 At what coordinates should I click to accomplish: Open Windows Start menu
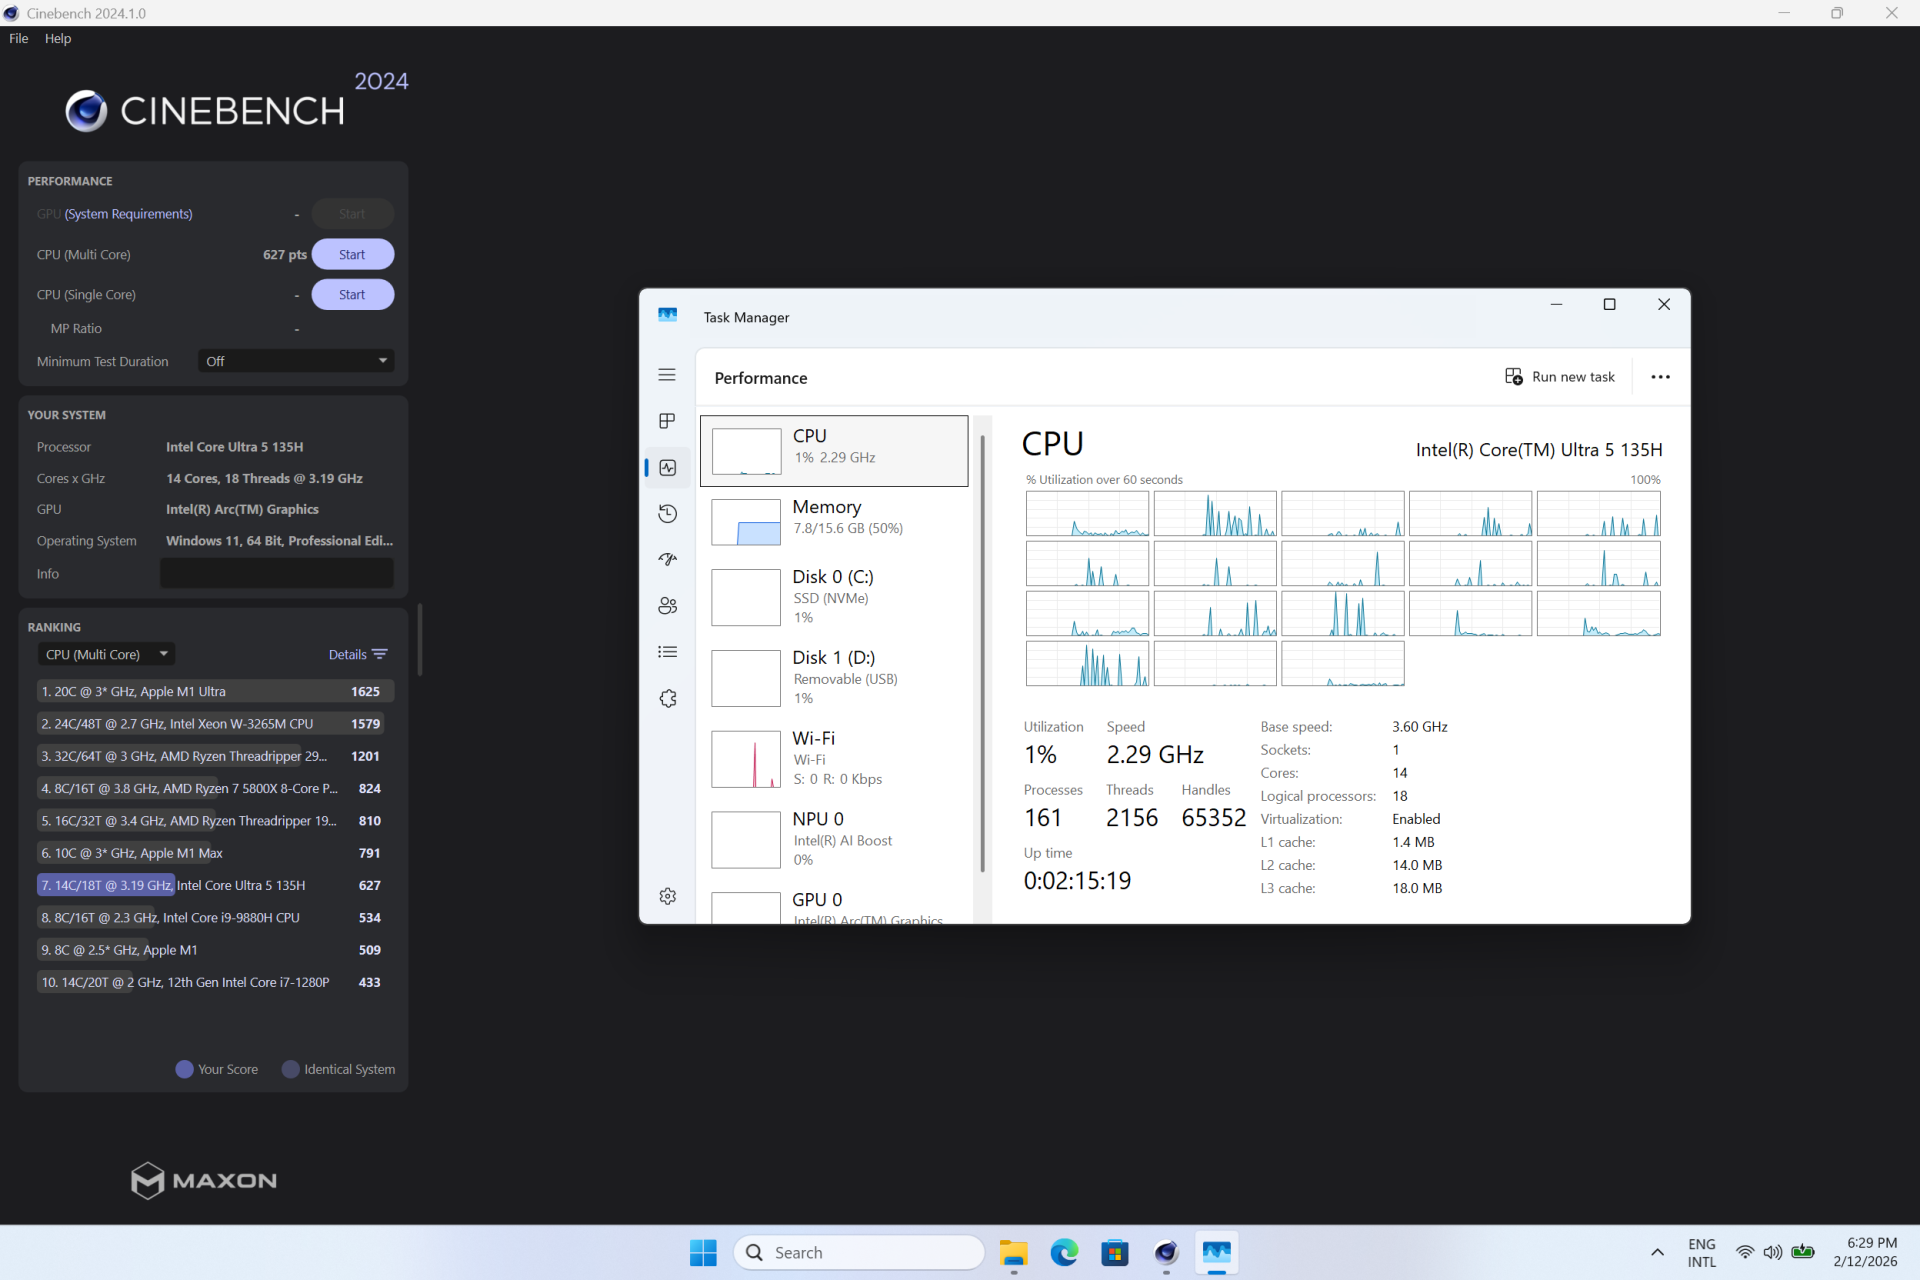click(703, 1252)
